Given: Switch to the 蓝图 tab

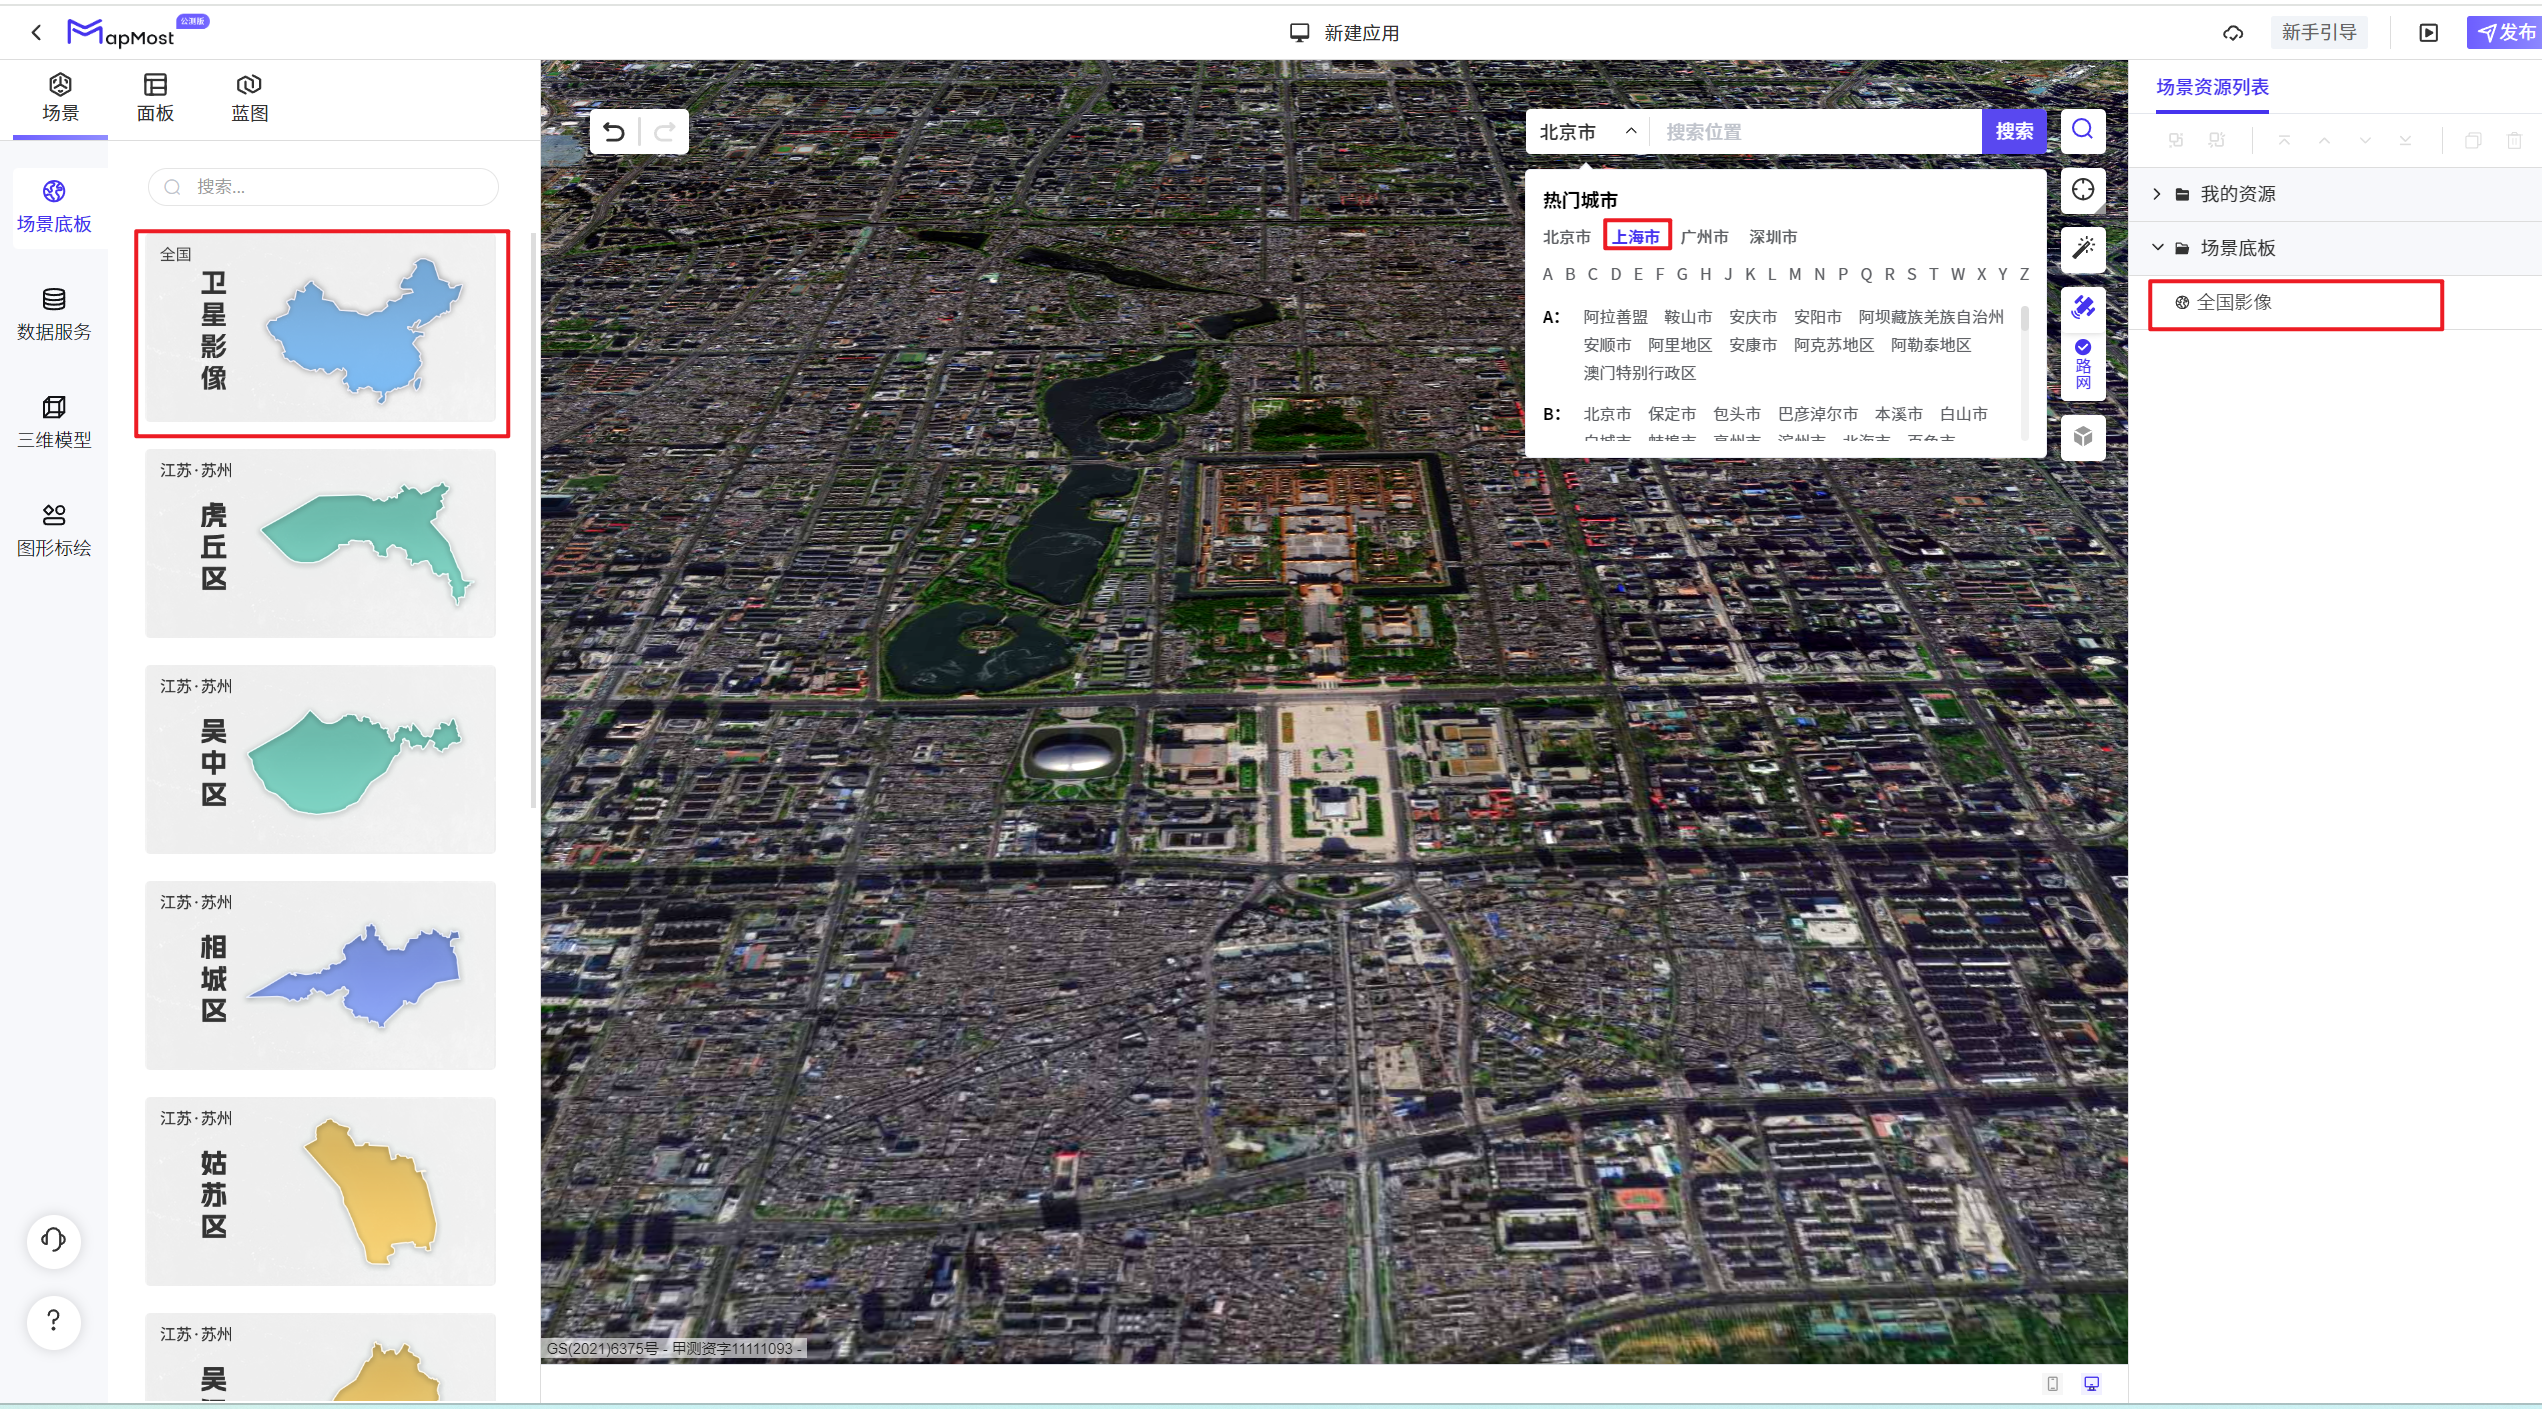Looking at the screenshot, I should coord(249,98).
